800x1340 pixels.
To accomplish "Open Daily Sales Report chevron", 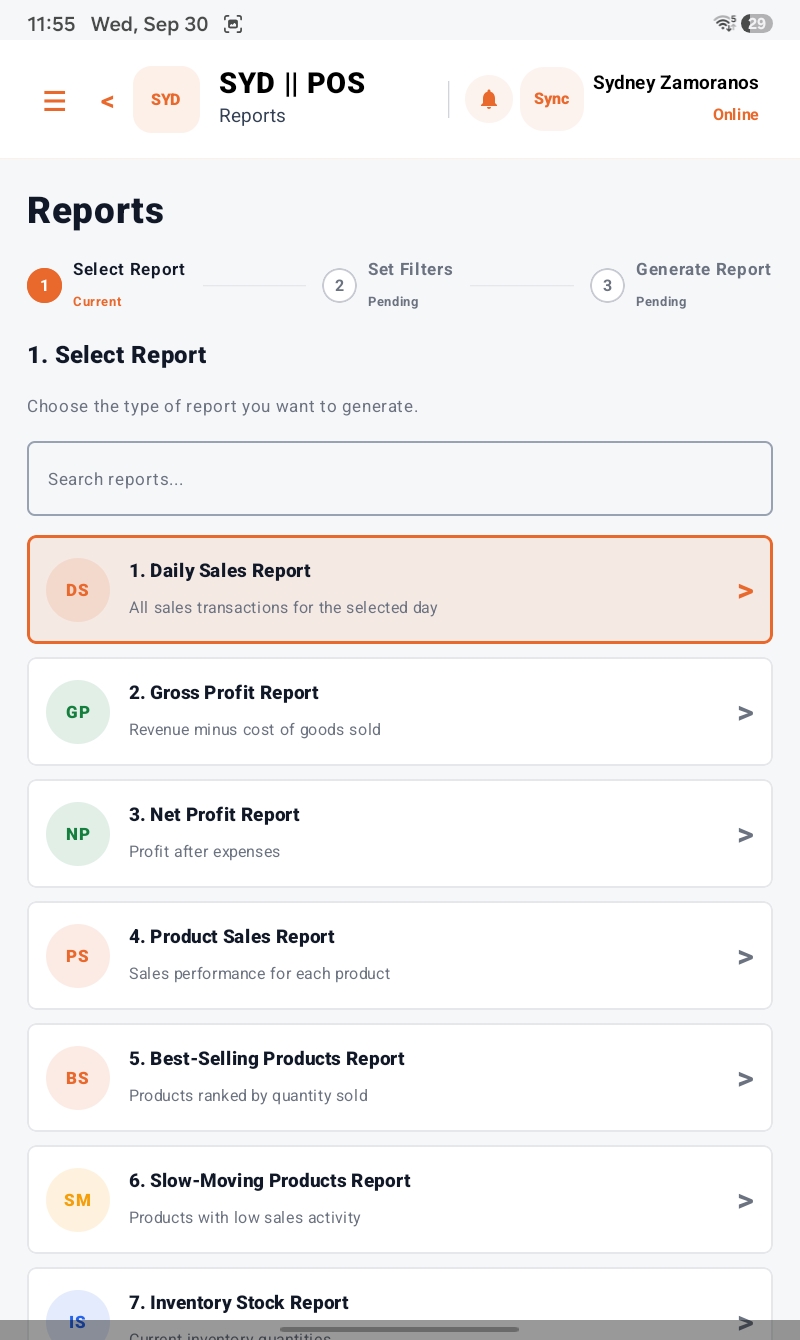I will click(745, 591).
